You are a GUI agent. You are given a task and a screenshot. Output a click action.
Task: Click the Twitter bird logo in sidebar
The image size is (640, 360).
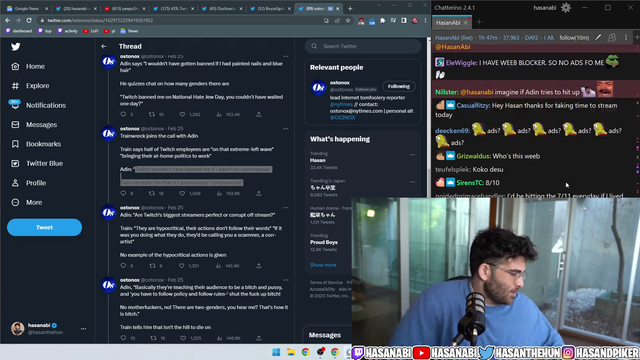tap(16, 47)
